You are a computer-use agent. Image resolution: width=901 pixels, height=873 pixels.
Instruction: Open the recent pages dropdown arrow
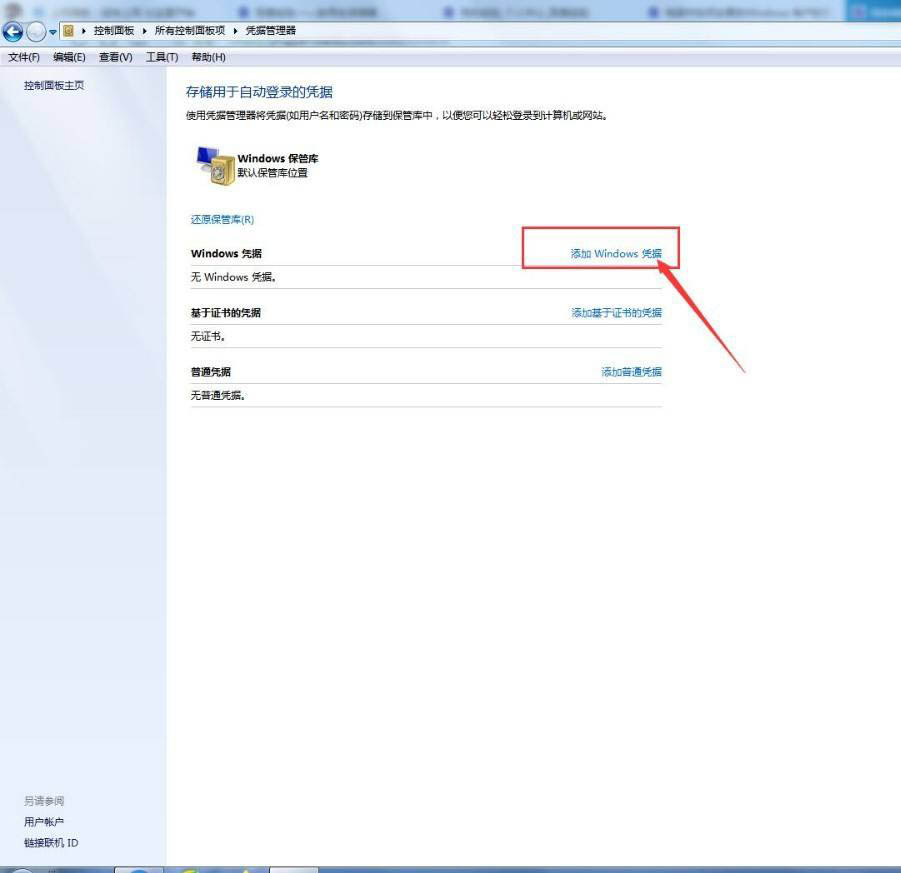[x=53, y=32]
